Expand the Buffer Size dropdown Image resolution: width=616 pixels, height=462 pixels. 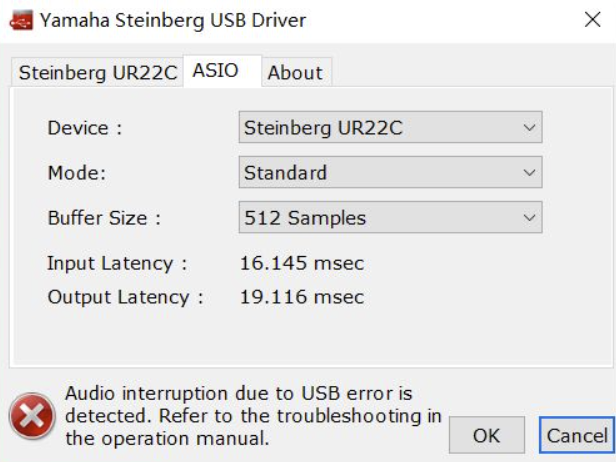390,218
